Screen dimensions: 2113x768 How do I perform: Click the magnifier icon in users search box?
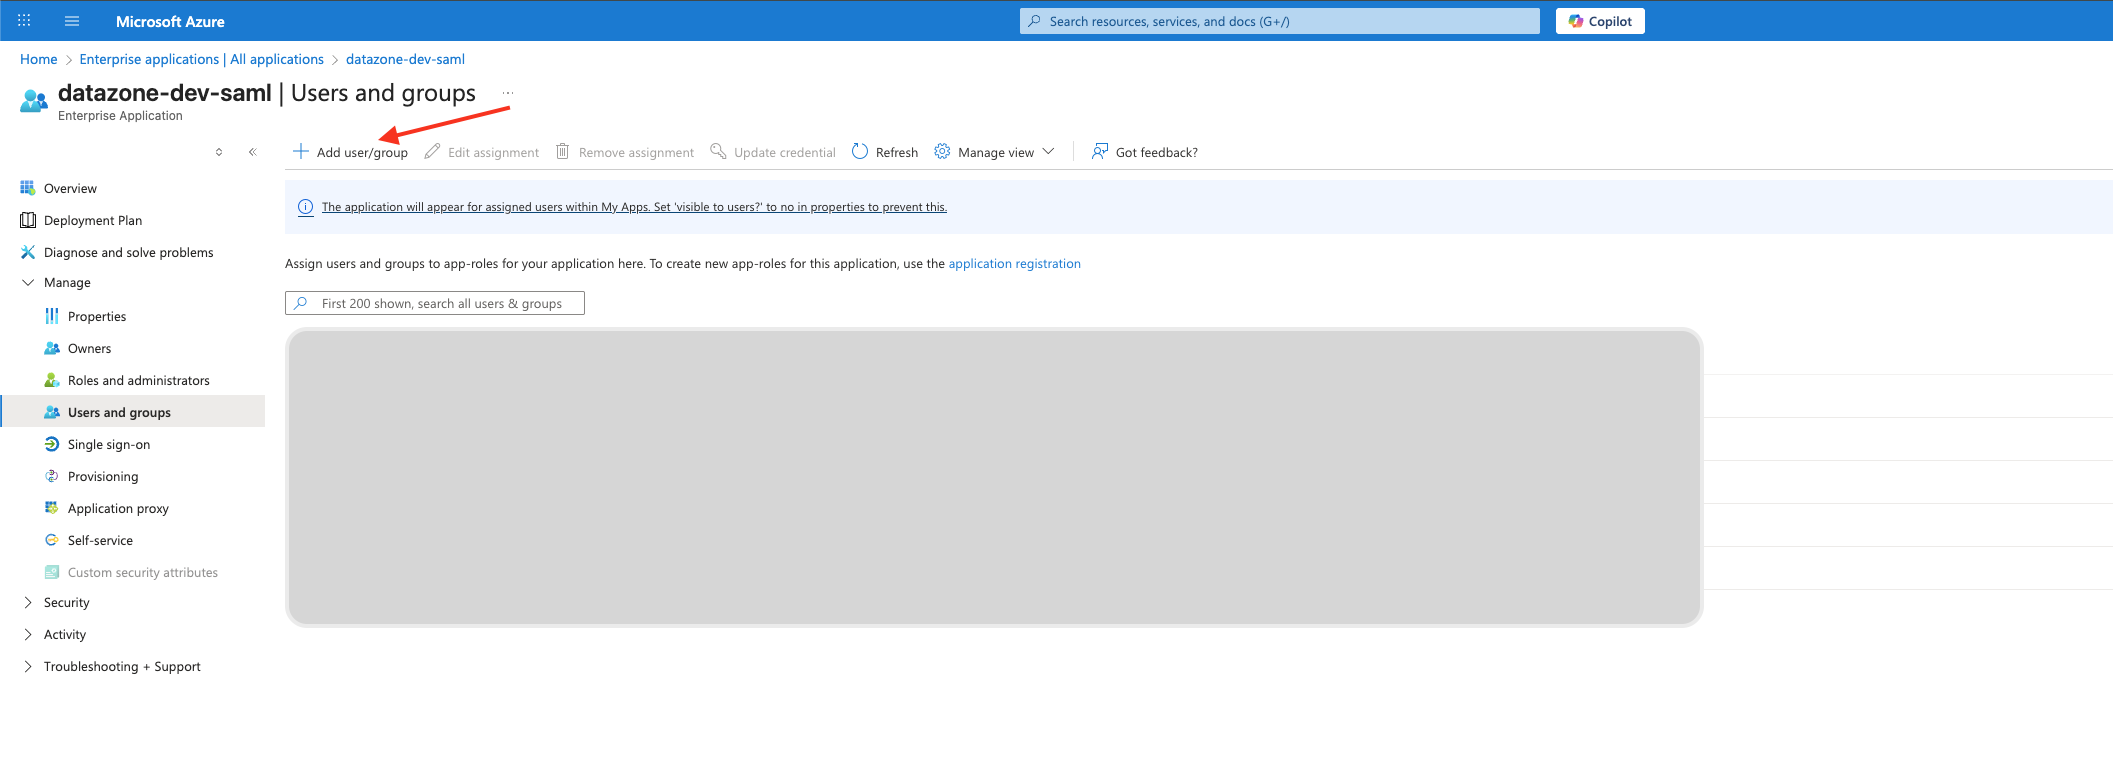pos(300,303)
